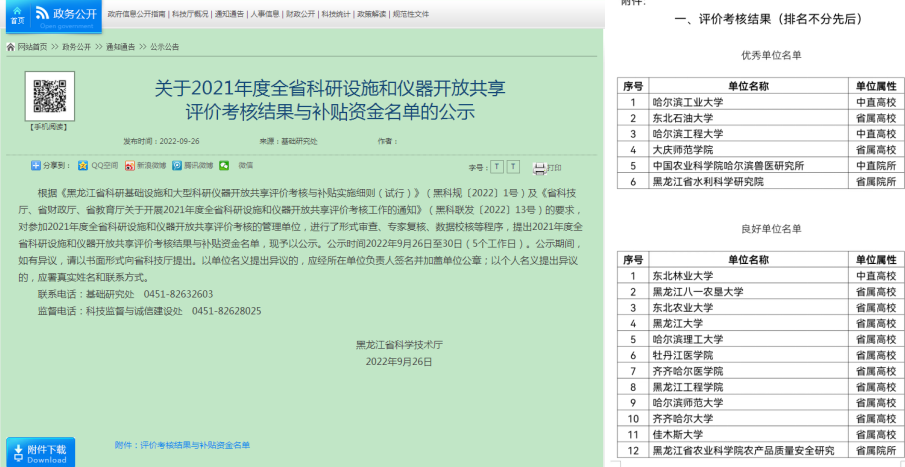Click the printer icon to print
Image resolution: width=905 pixels, height=467 pixels.
pos(539,168)
